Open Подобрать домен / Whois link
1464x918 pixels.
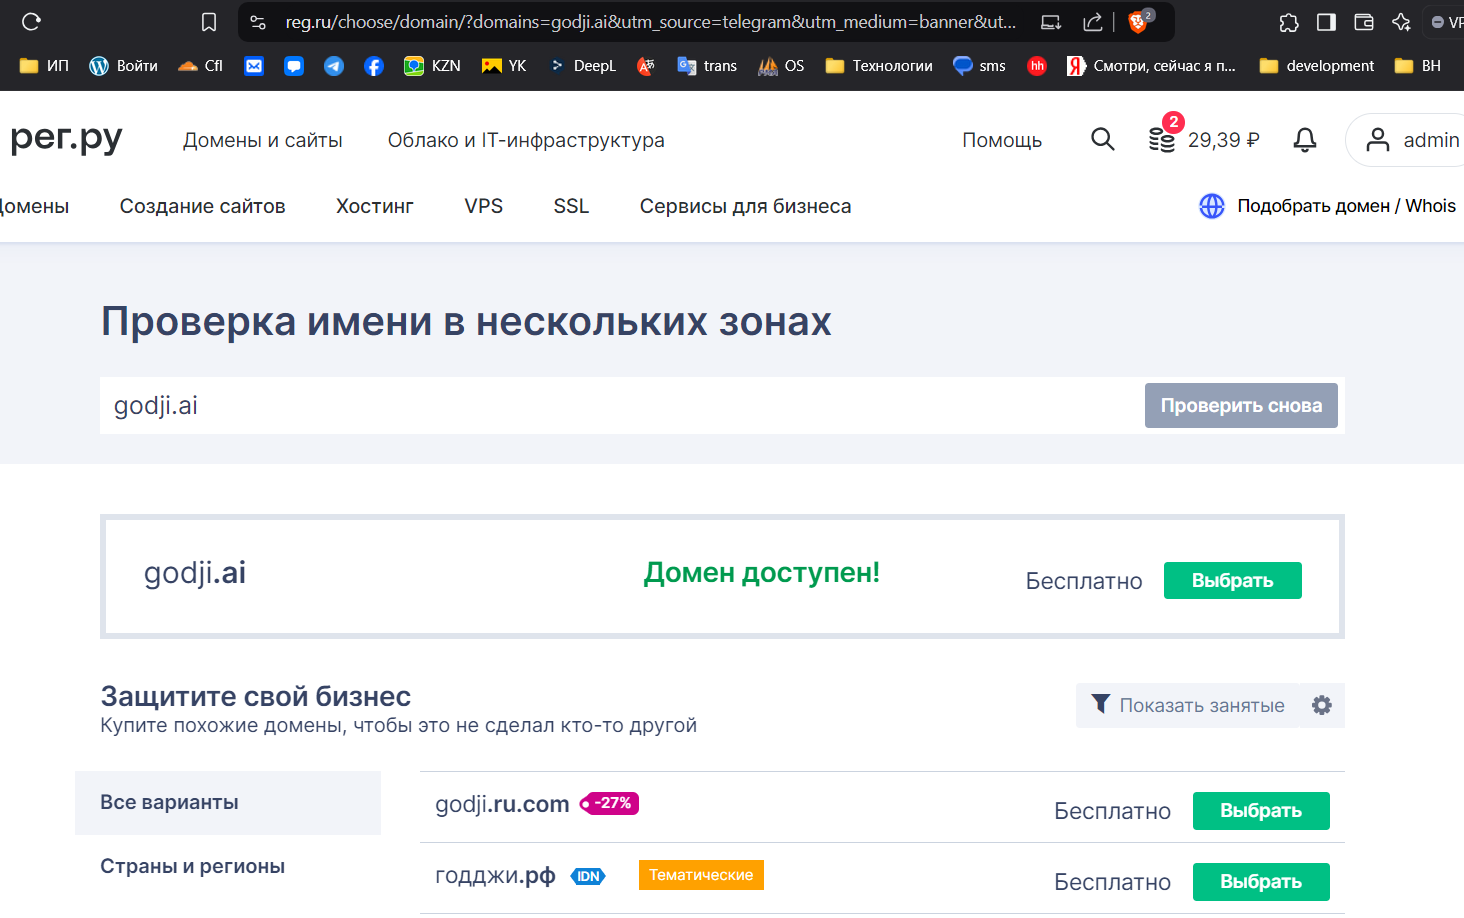click(x=1328, y=206)
